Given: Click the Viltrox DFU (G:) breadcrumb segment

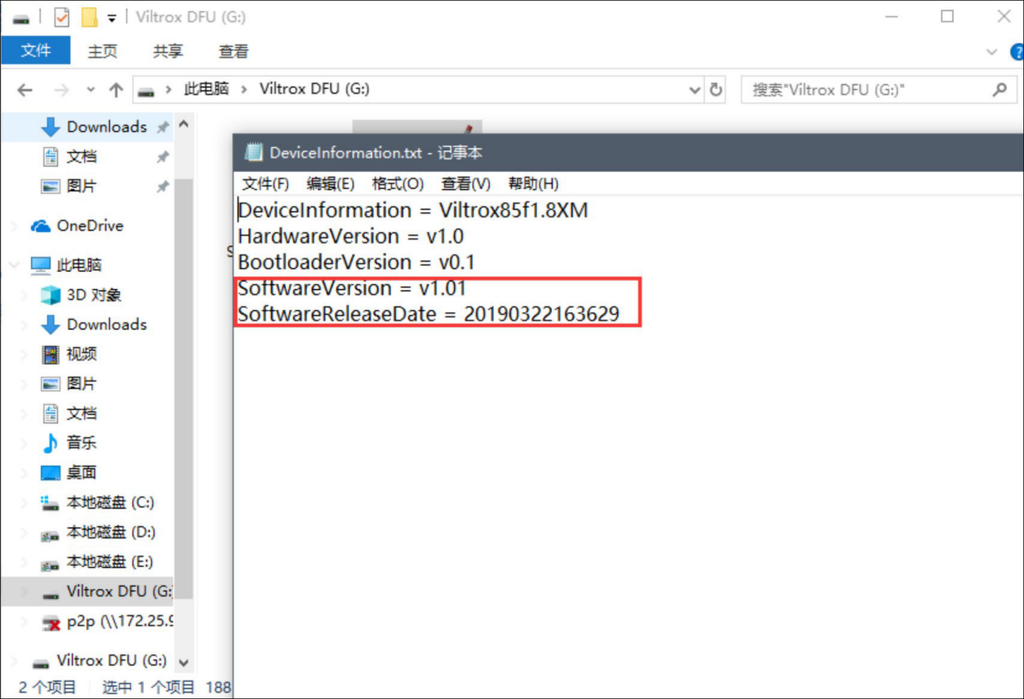Looking at the screenshot, I should 314,89.
